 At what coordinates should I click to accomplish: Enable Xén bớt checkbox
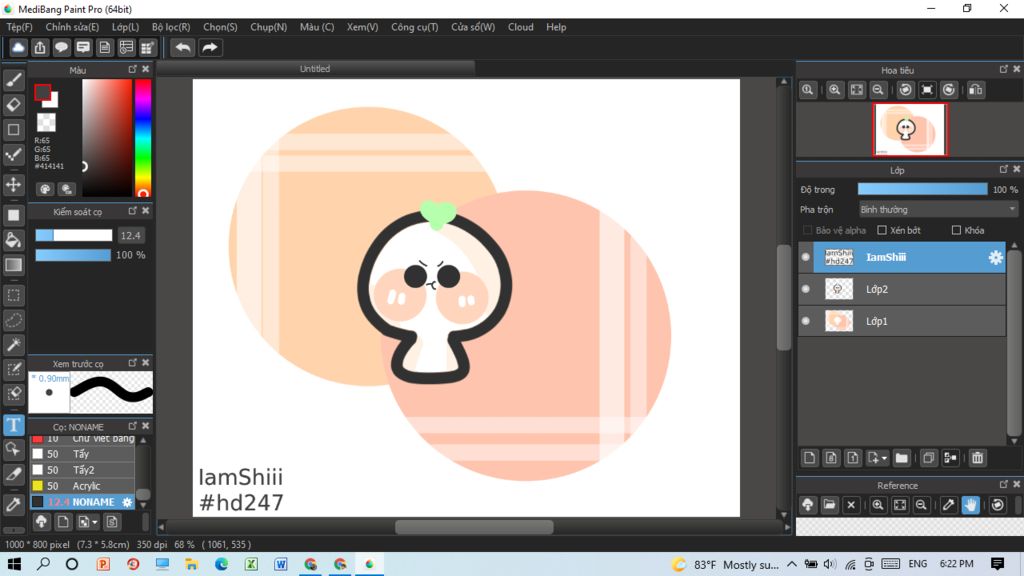click(882, 231)
